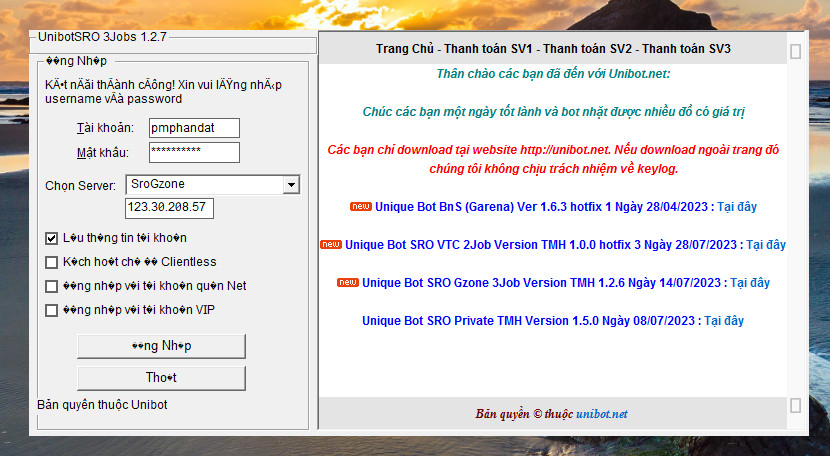Toggle the checked save account info checkbox
Screen dimensions: 830x456
(51, 238)
